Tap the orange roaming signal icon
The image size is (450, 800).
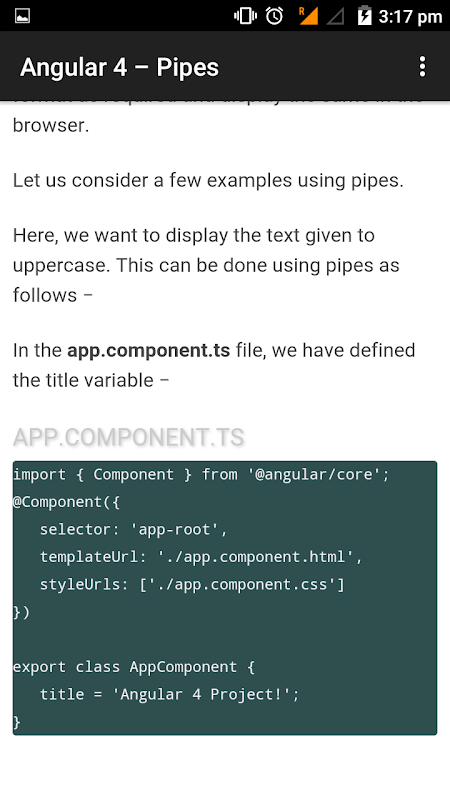[308, 16]
